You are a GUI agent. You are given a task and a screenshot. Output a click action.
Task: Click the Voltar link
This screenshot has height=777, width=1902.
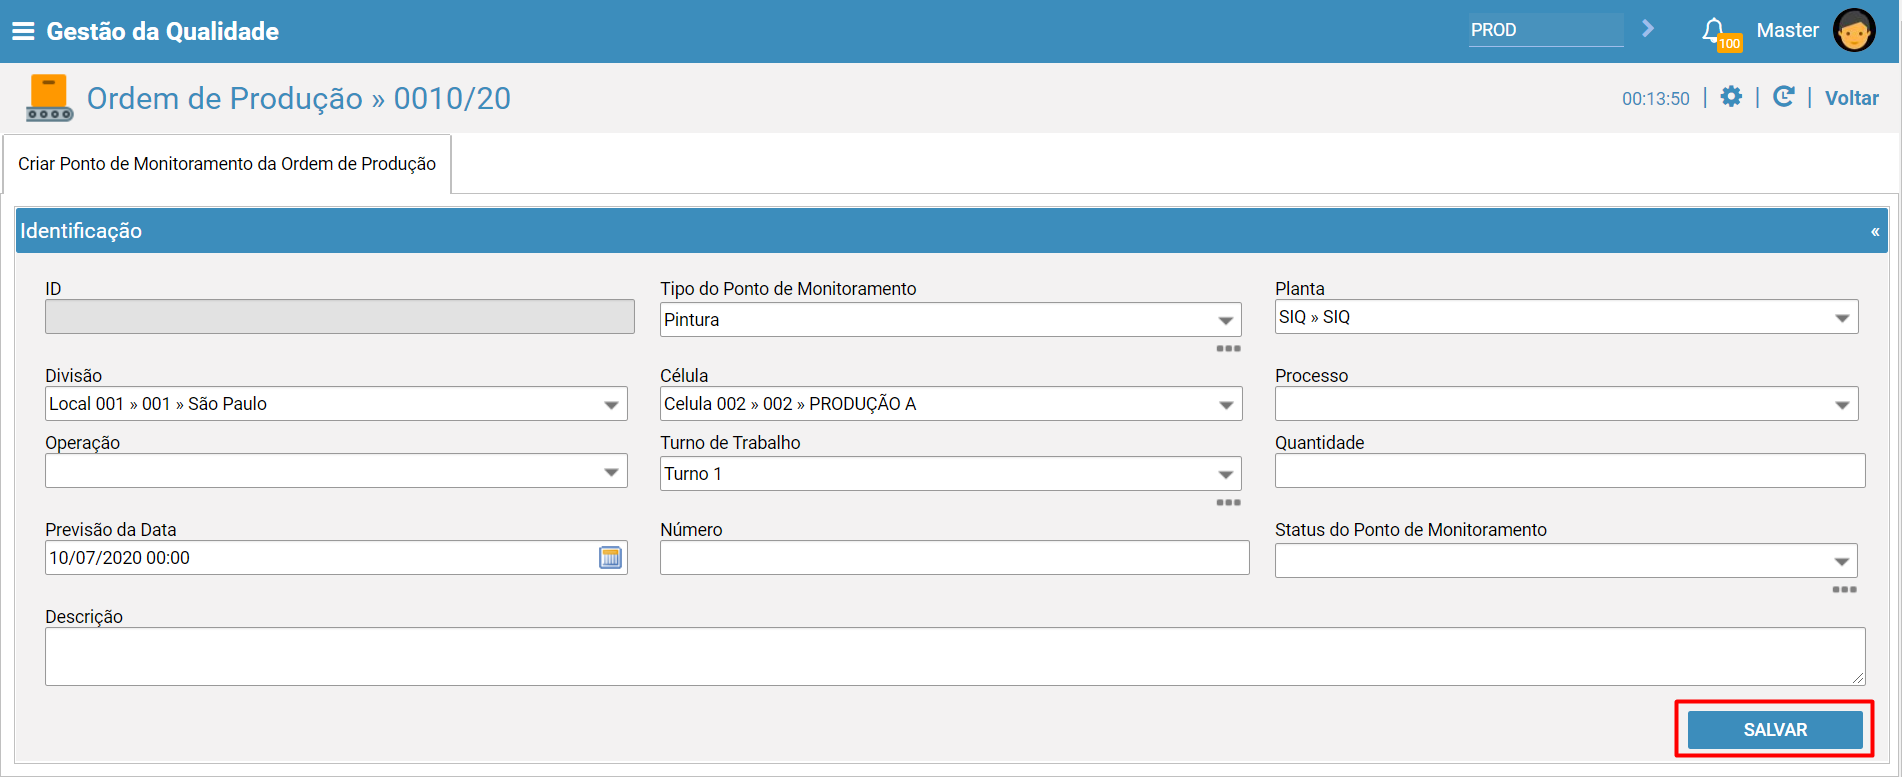(x=1851, y=98)
